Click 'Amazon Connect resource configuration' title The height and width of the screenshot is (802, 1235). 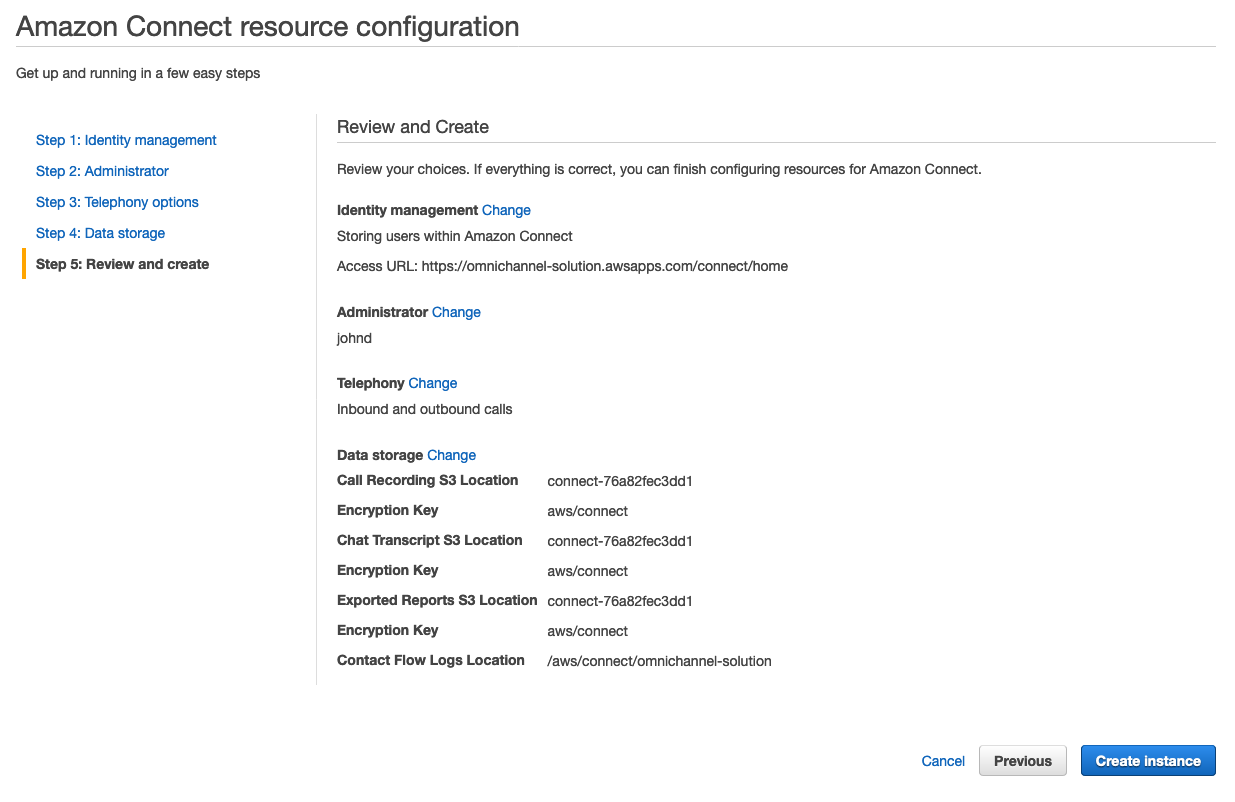click(x=268, y=27)
